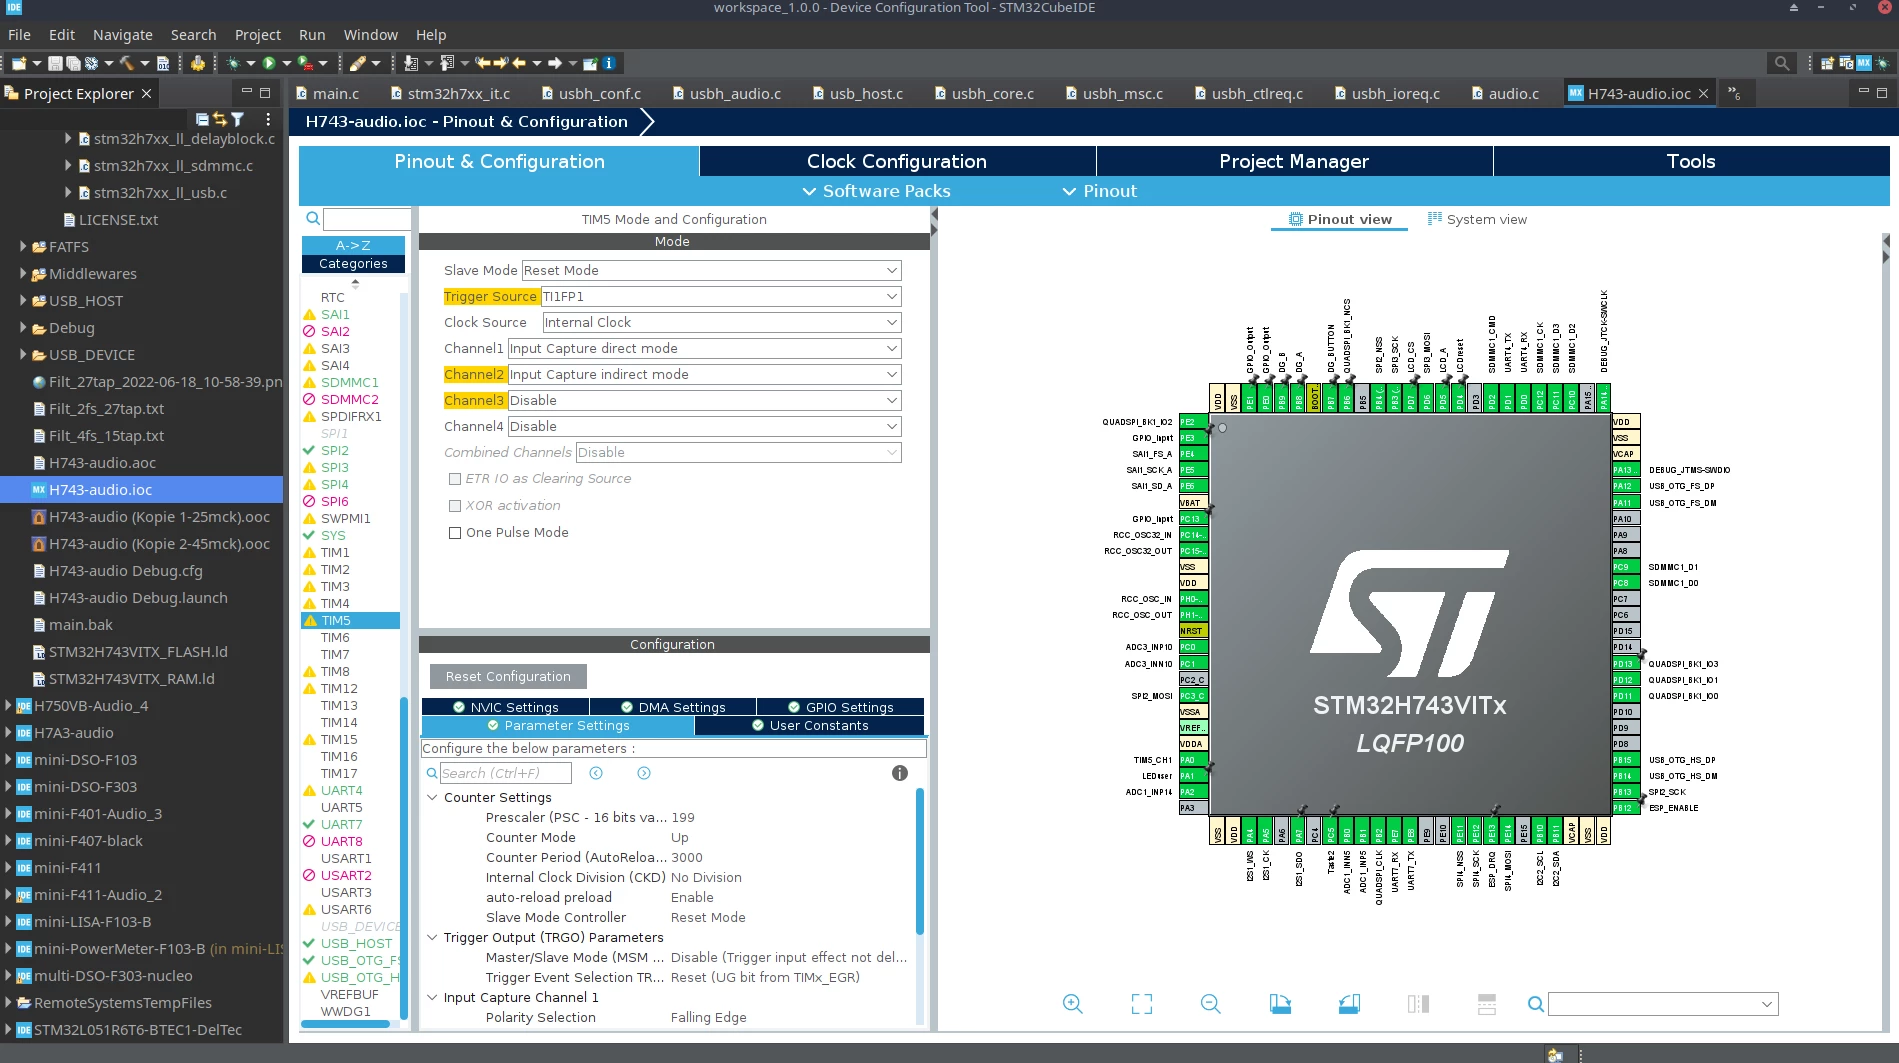Open Channel2 mode dropdown
The width and height of the screenshot is (1899, 1063).
point(704,375)
